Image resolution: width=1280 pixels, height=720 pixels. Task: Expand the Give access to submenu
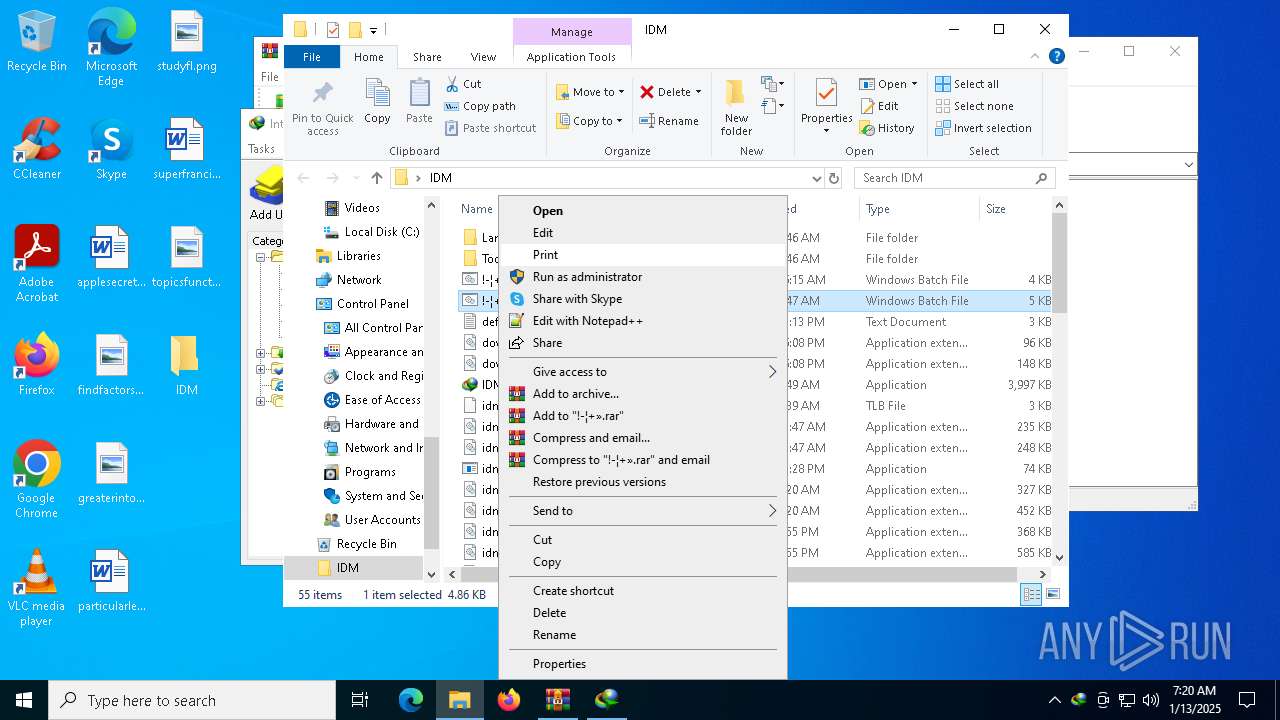coord(643,372)
